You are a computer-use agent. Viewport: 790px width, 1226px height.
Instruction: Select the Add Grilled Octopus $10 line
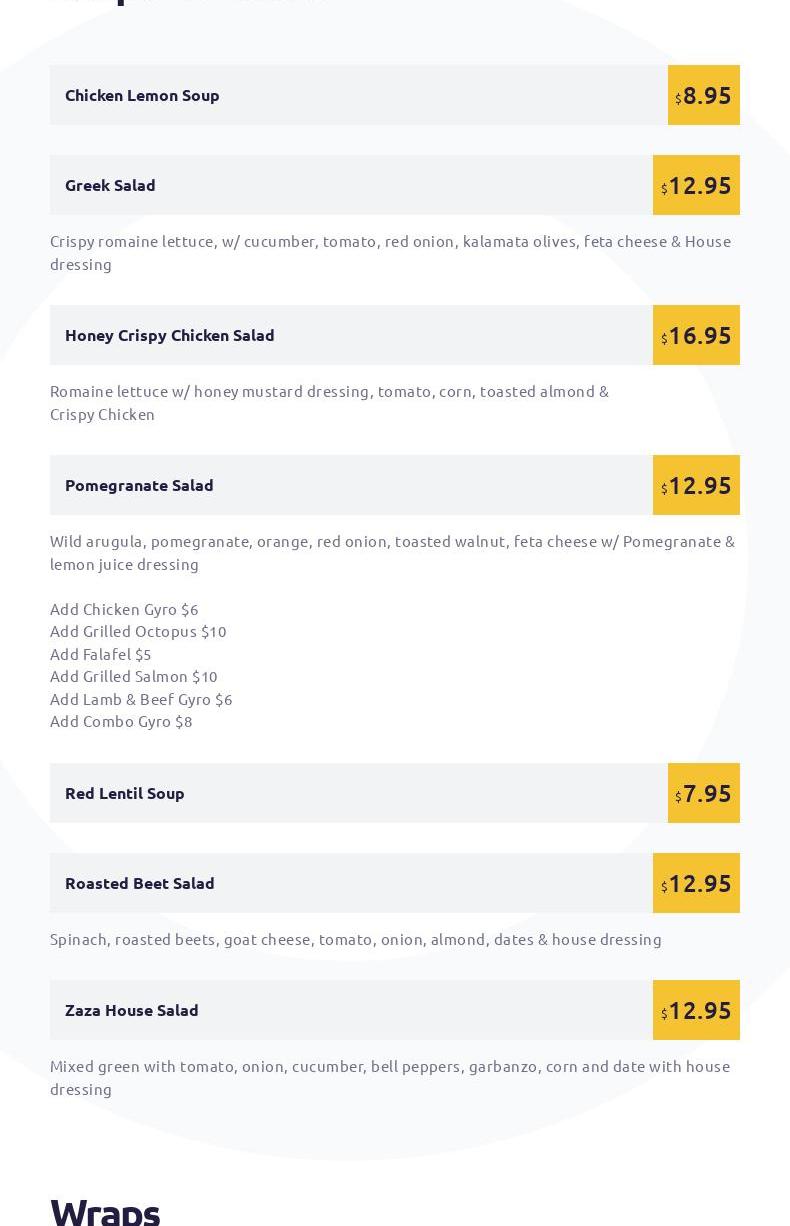click(138, 631)
